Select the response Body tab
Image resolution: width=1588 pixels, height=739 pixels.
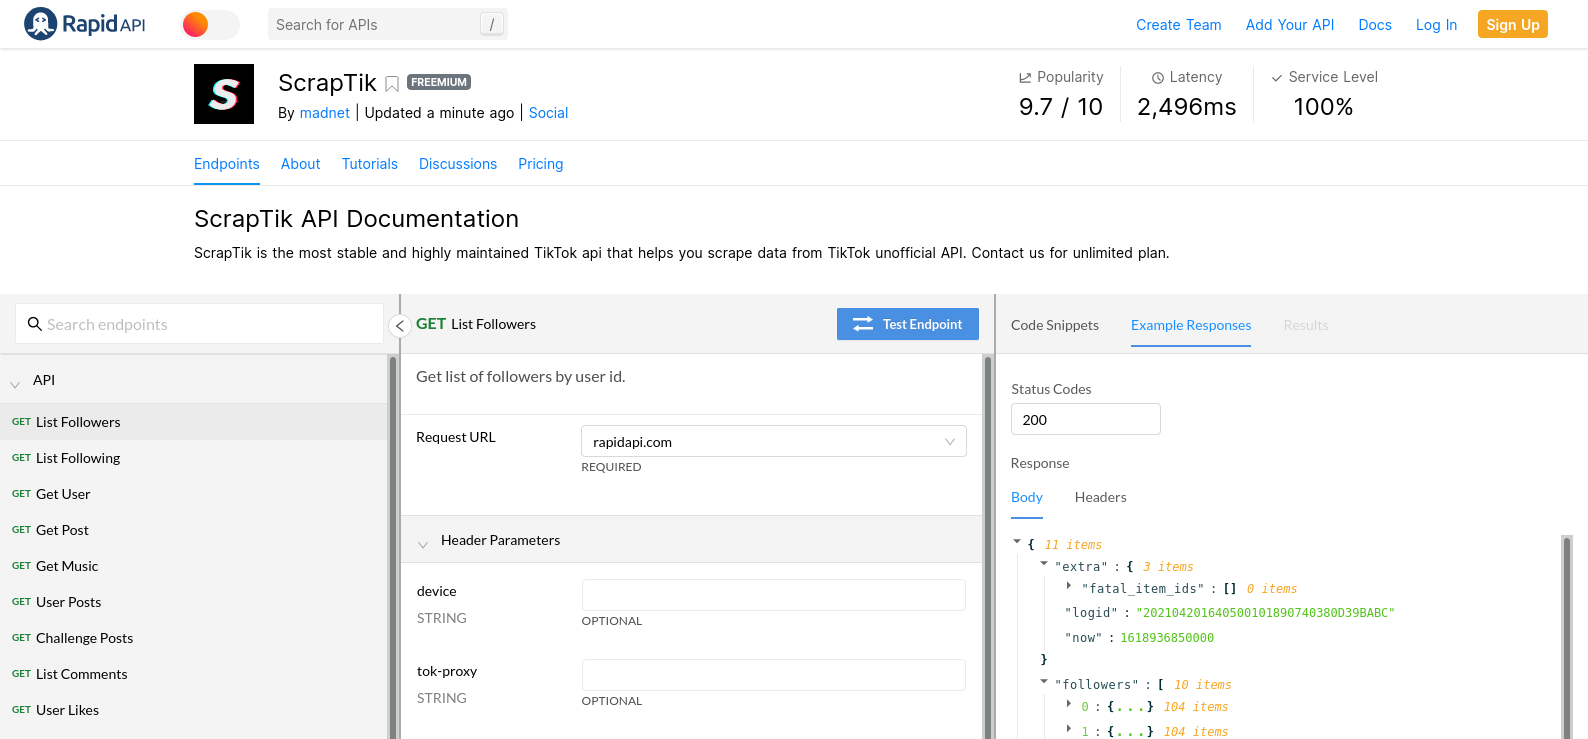click(1027, 497)
